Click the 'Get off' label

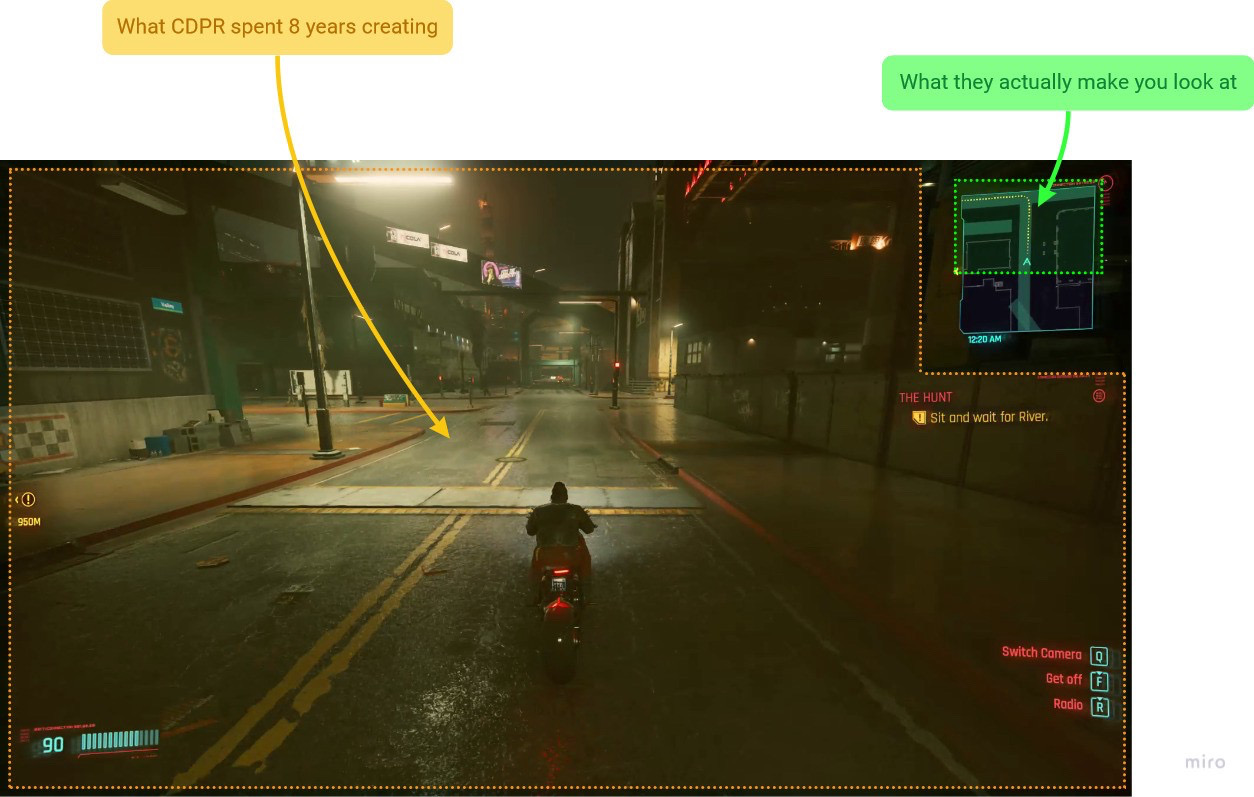pyautogui.click(x=1063, y=679)
